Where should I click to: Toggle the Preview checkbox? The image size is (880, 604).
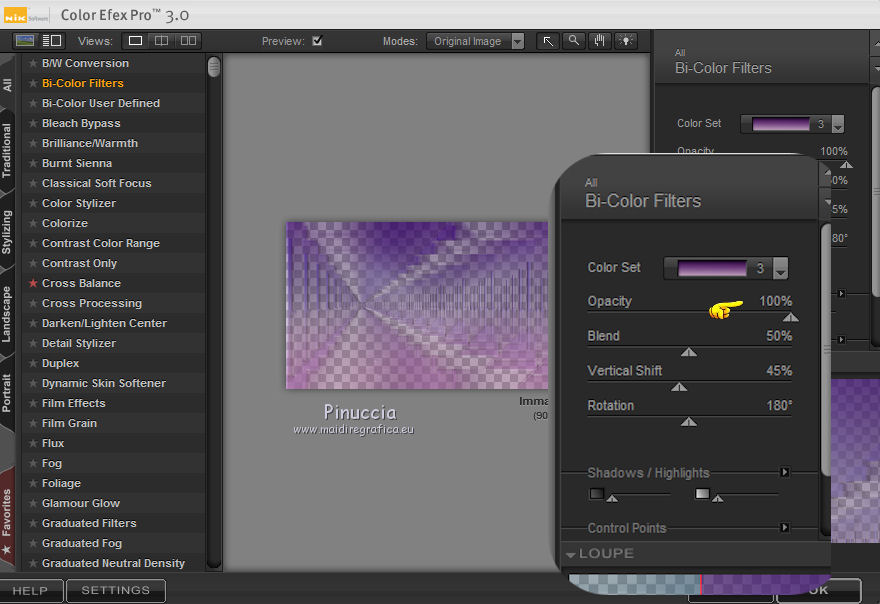[x=317, y=40]
